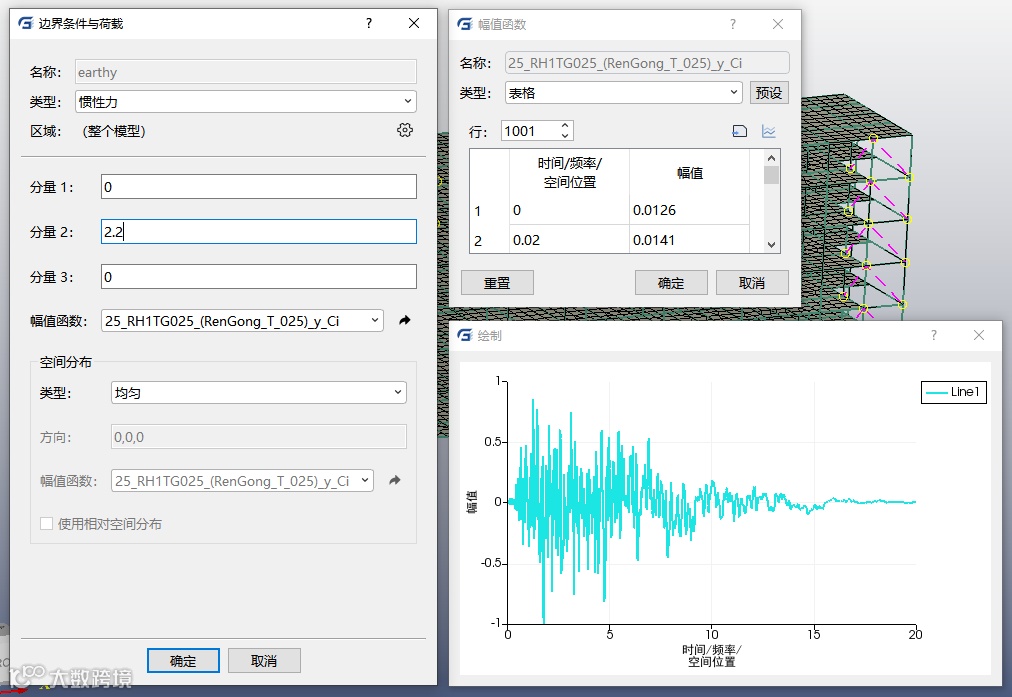Click Line1 legend entry in plot
Viewport: 1012px width, 697px height.
coord(954,392)
